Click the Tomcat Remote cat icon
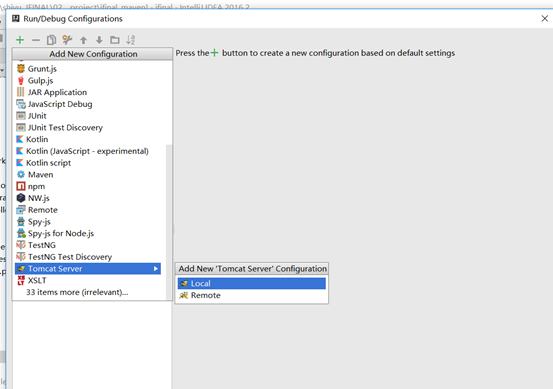The height and width of the screenshot is (389, 553). coord(184,295)
